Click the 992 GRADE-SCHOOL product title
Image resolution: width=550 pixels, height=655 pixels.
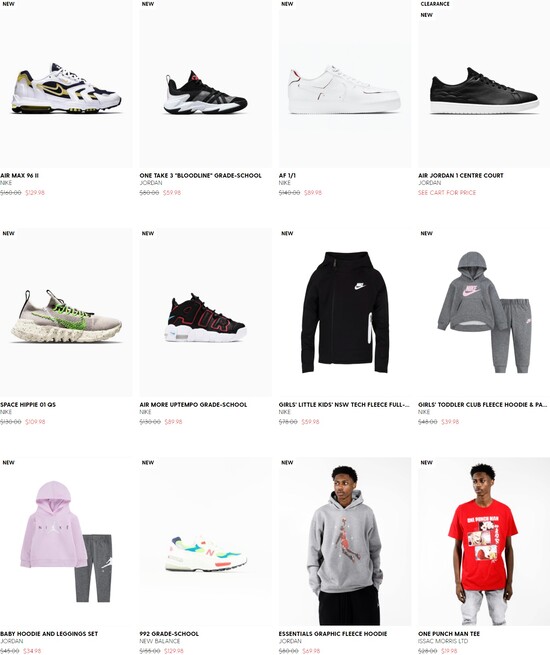pos(169,634)
